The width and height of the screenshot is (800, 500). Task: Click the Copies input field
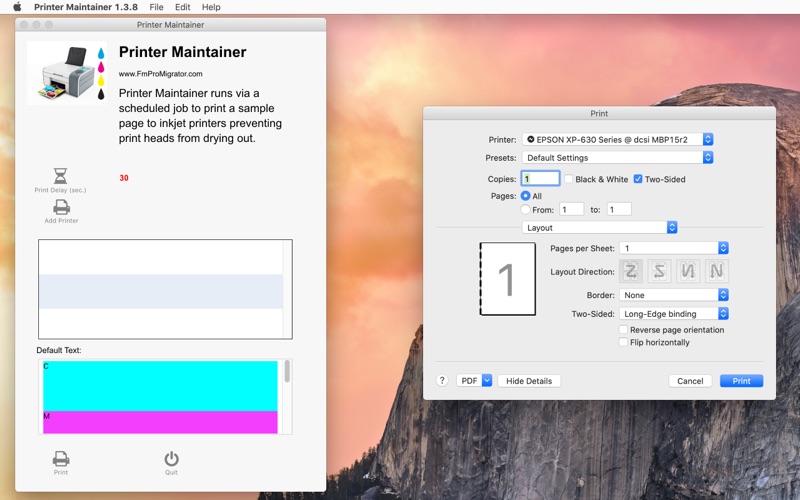(x=540, y=179)
